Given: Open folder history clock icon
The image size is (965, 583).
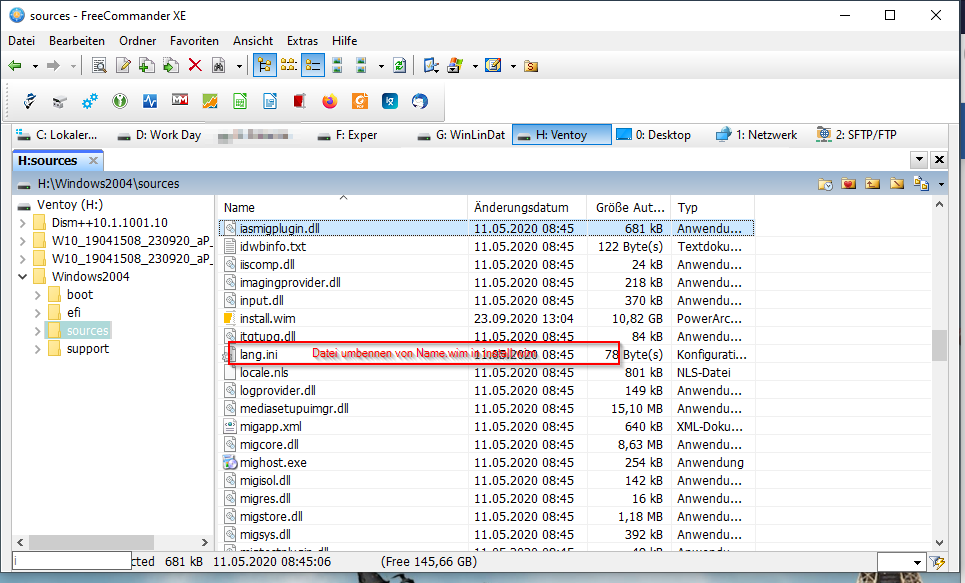Looking at the screenshot, I should pos(825,184).
